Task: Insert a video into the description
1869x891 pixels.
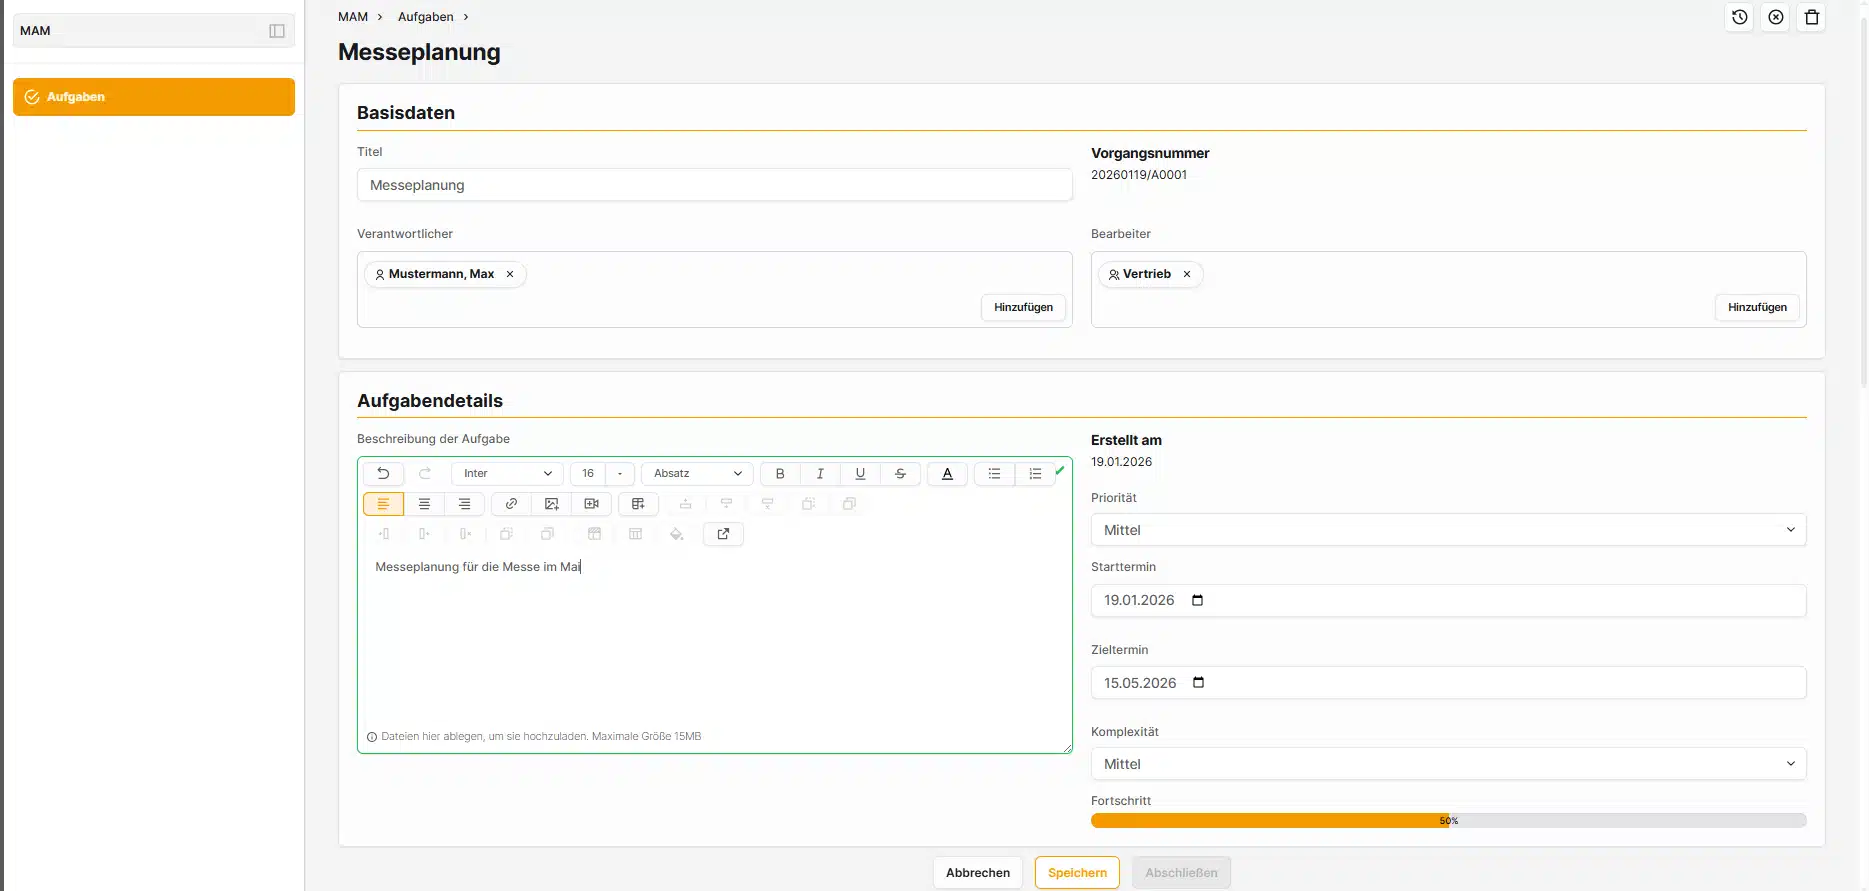Action: [x=591, y=504]
